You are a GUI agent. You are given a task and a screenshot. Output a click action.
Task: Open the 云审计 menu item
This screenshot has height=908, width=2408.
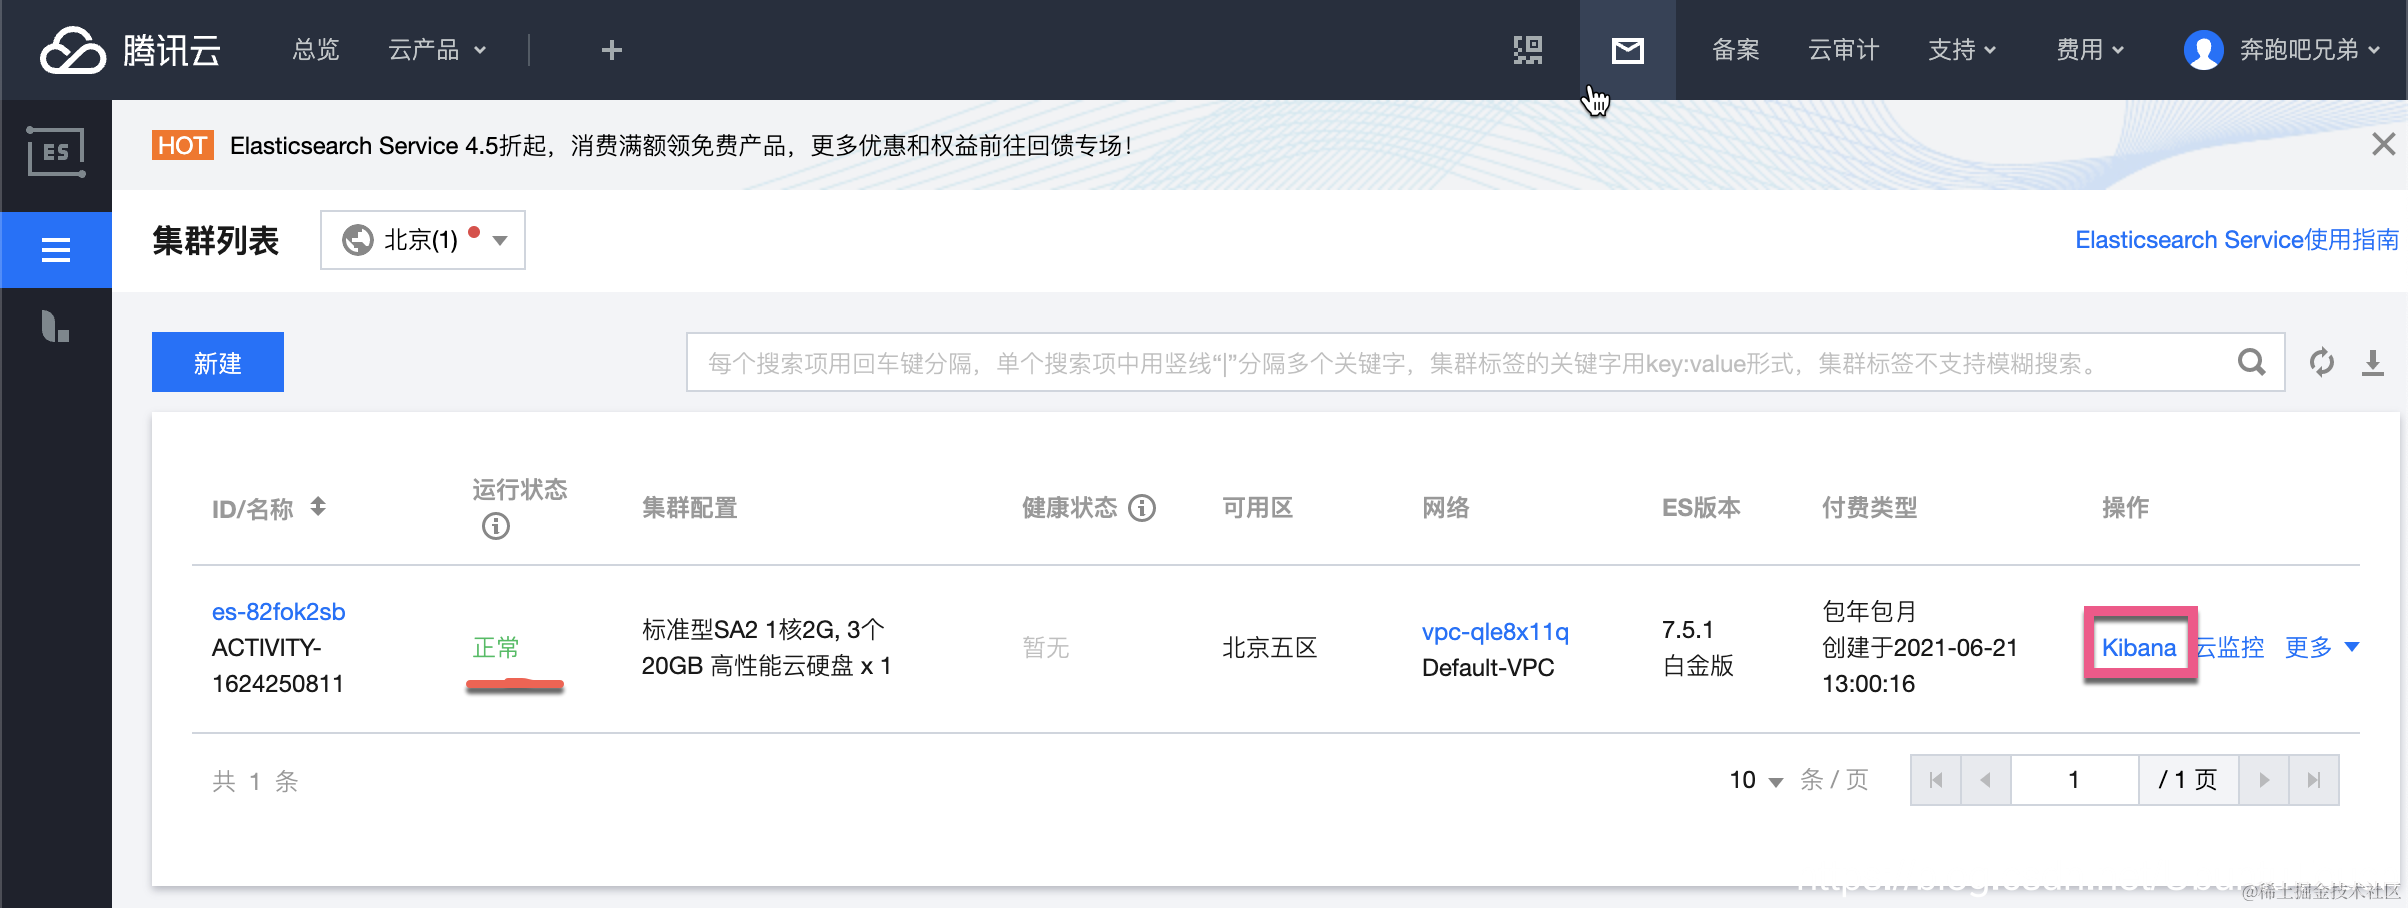(x=1844, y=50)
